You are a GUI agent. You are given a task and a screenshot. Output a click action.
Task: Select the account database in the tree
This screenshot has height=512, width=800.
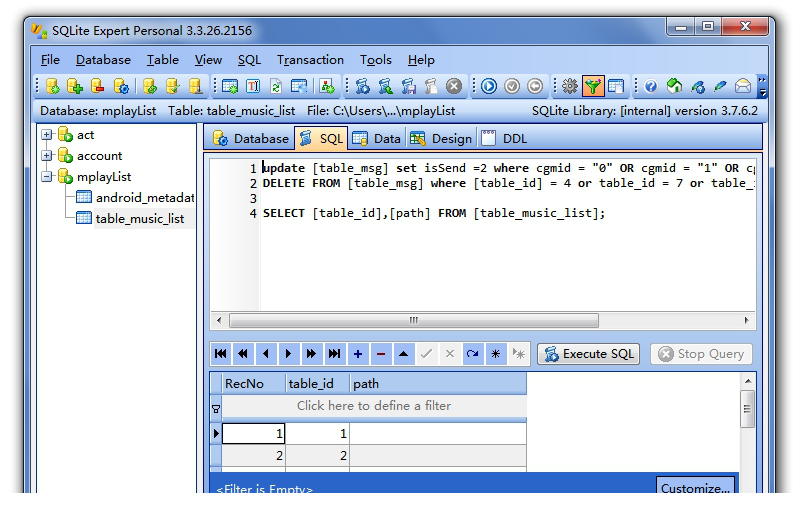(x=99, y=156)
